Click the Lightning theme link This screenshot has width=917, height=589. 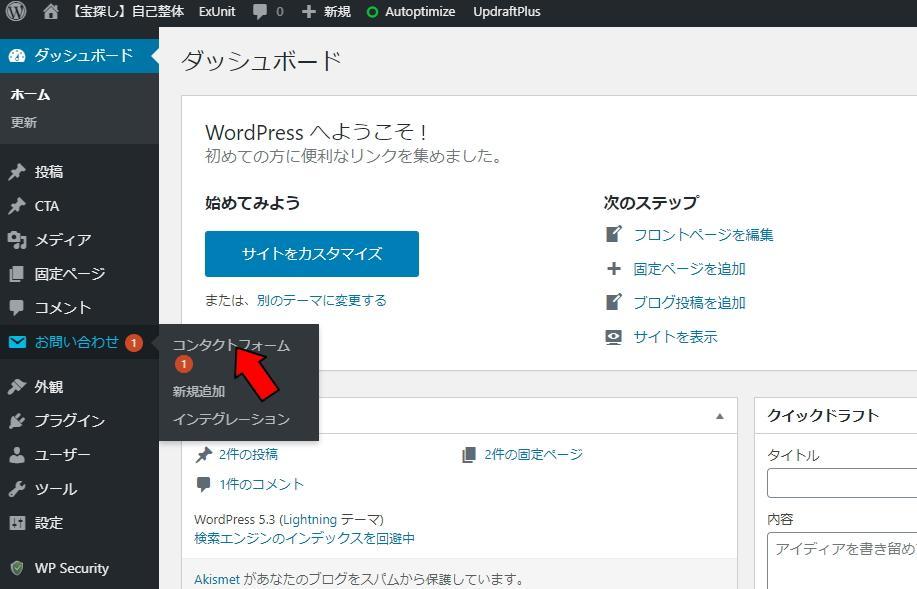310,519
